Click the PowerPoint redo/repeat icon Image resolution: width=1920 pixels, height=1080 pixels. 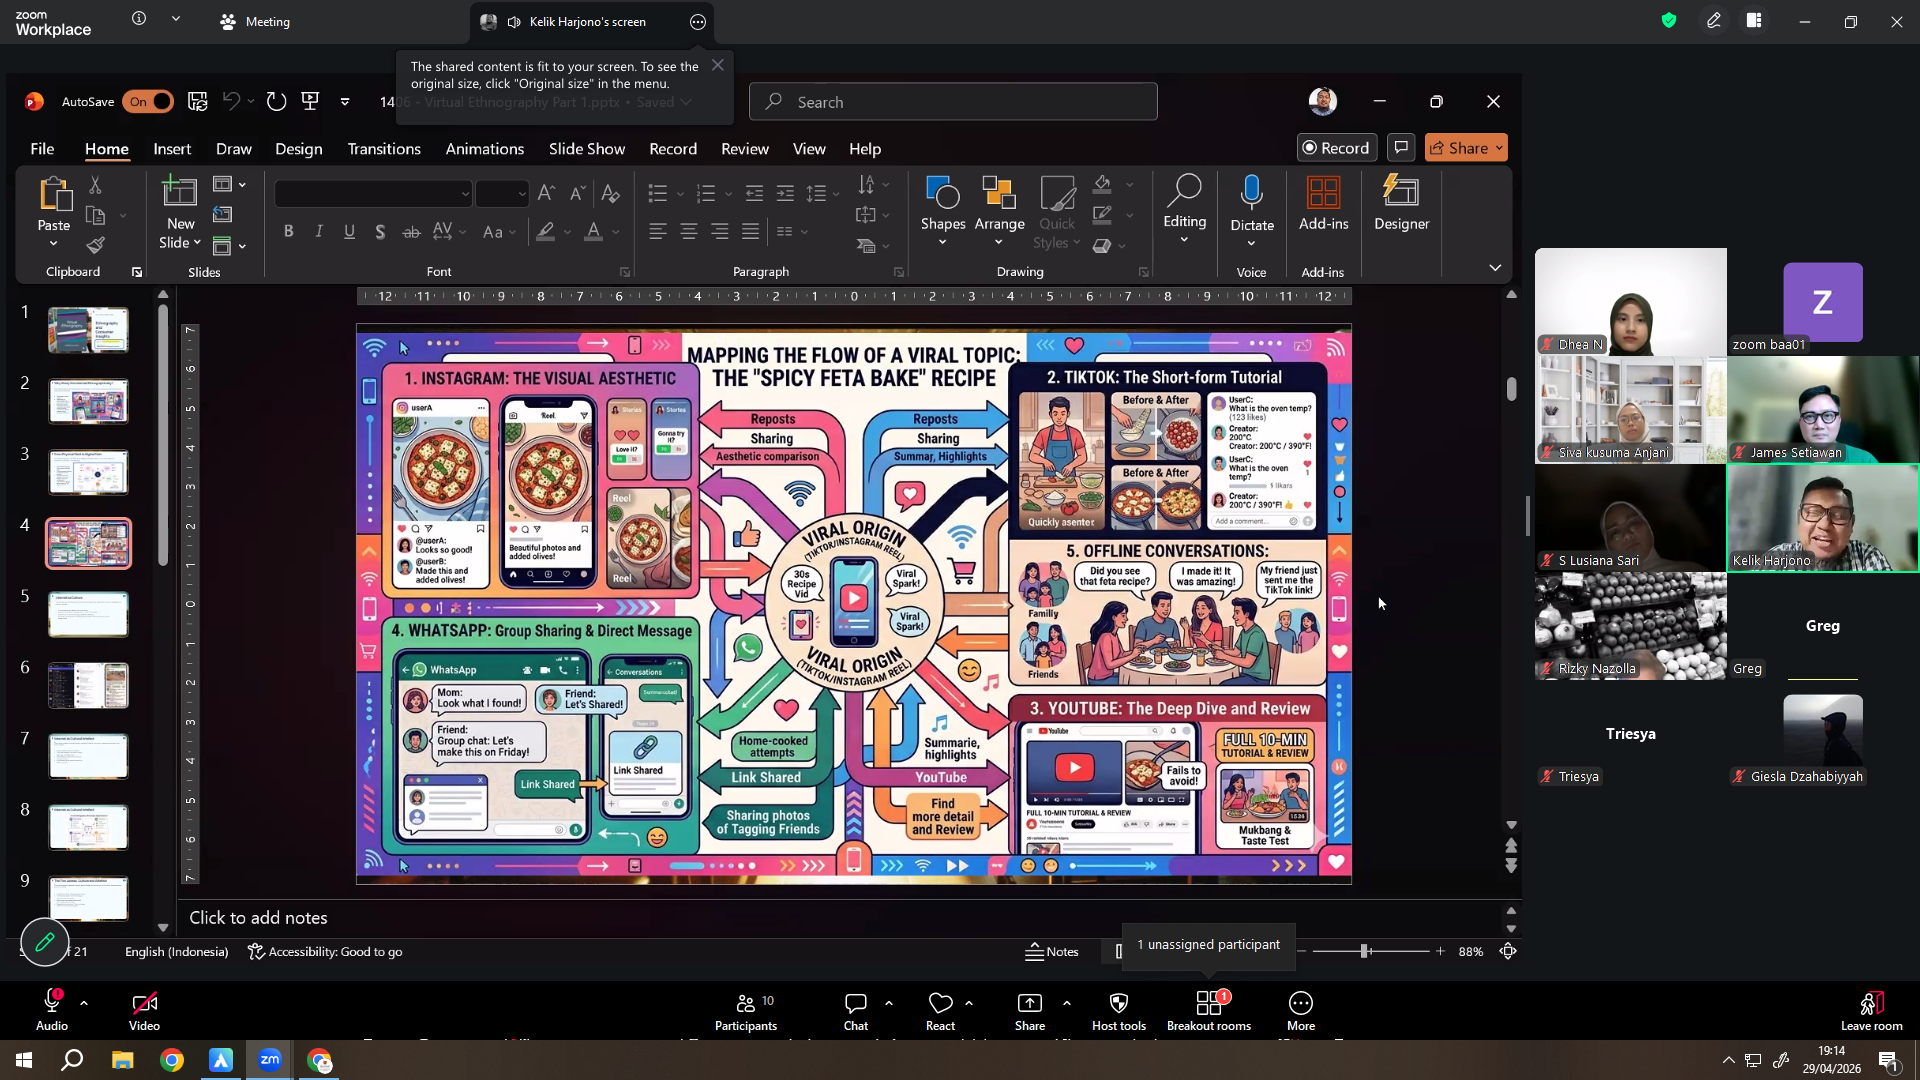277,101
